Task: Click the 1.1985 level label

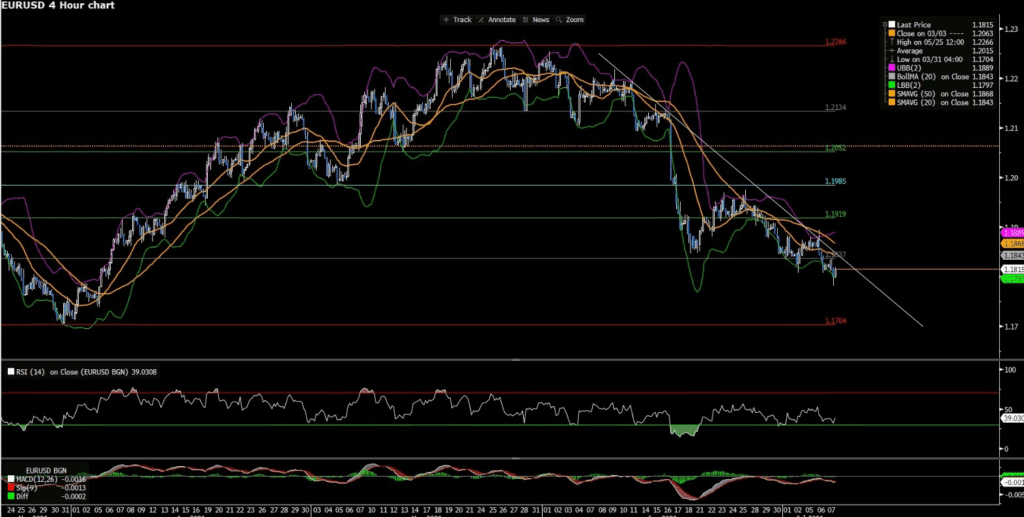Action: (x=835, y=181)
